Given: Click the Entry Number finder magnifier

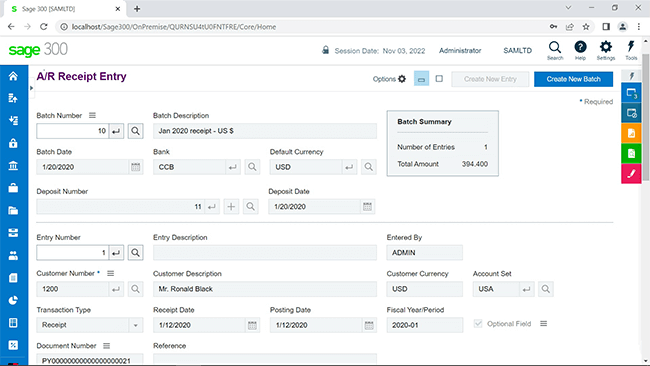Looking at the screenshot, I should [136, 252].
